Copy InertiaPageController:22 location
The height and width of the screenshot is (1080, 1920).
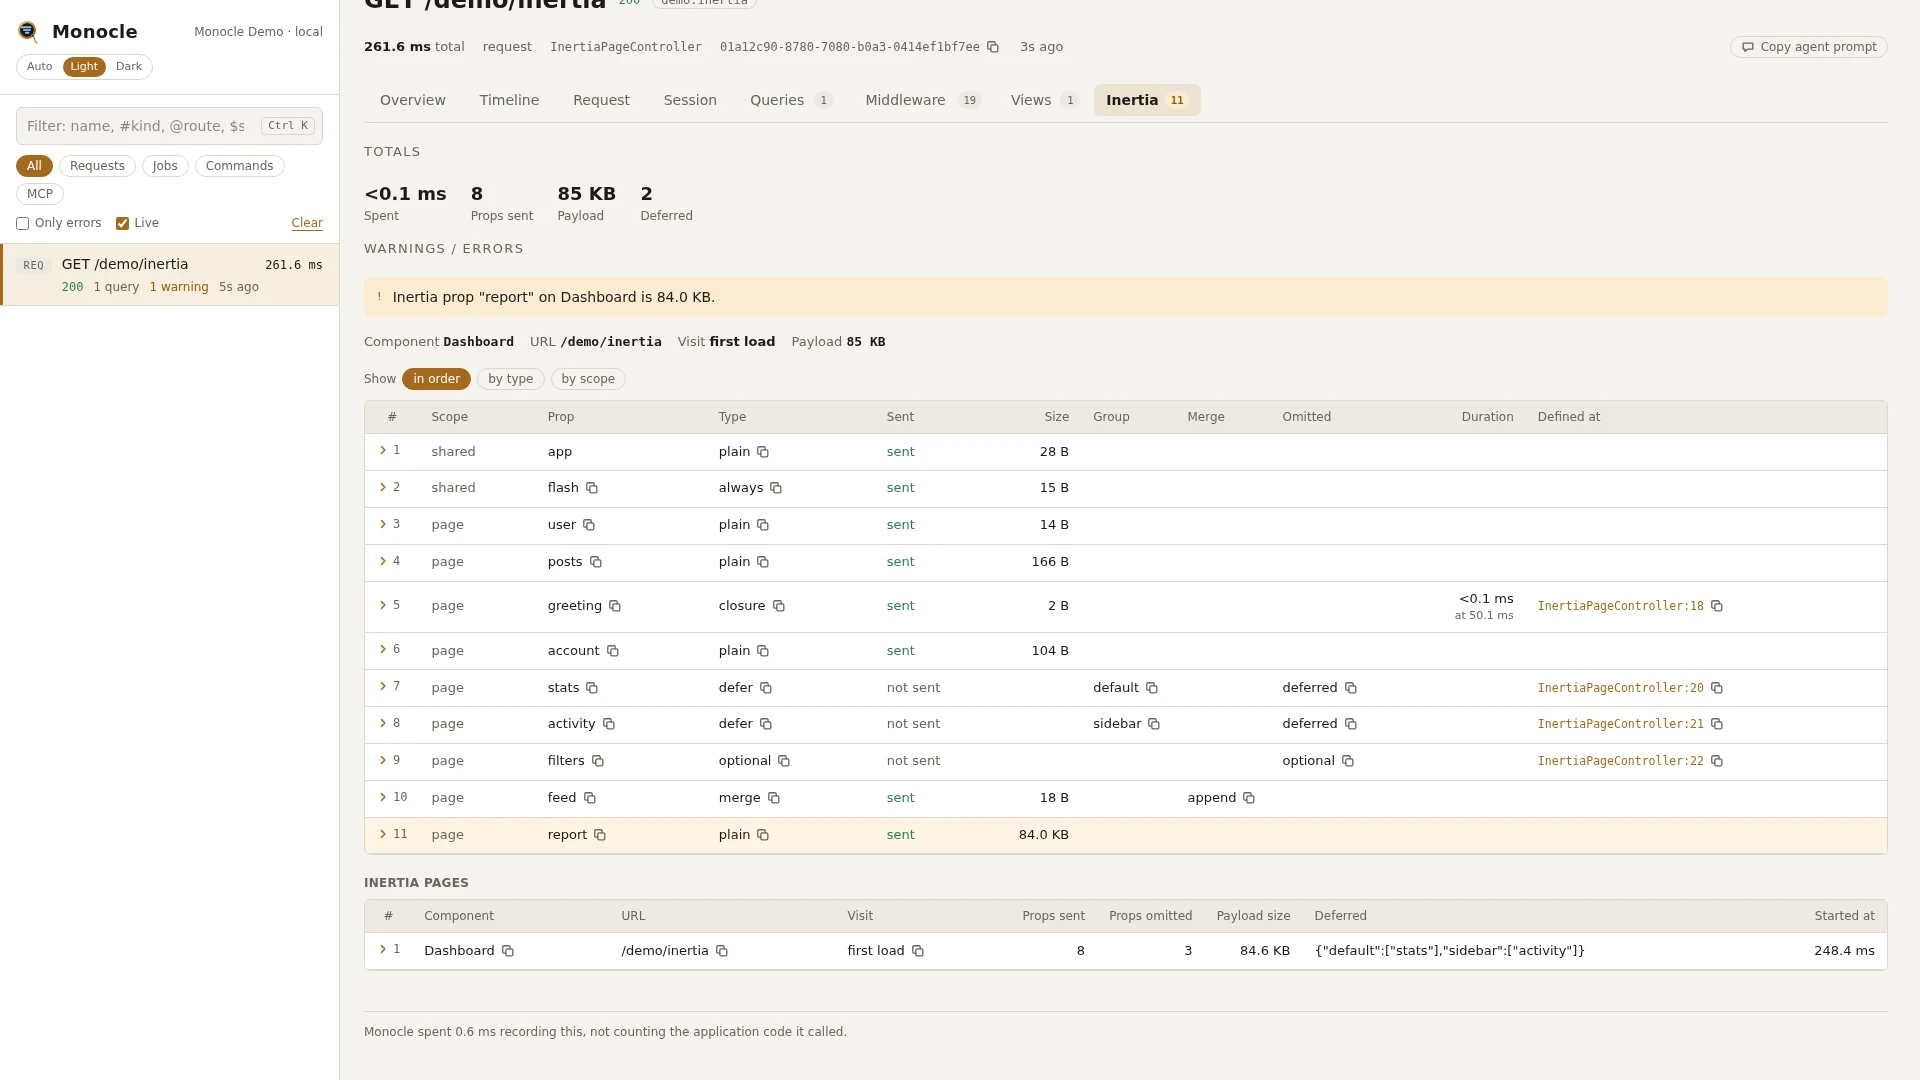[x=1717, y=761]
